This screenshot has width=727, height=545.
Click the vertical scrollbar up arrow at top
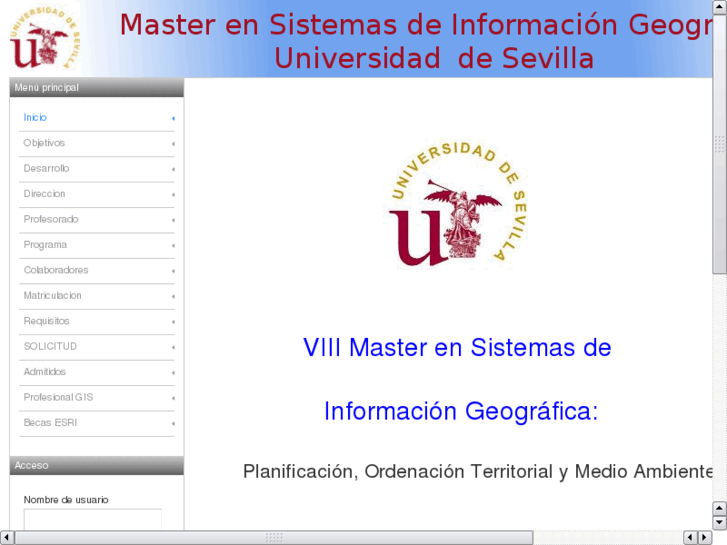(720, 7)
